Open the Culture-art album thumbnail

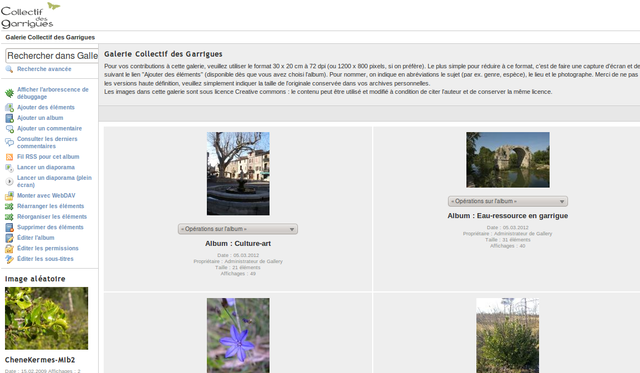pyautogui.click(x=238, y=173)
